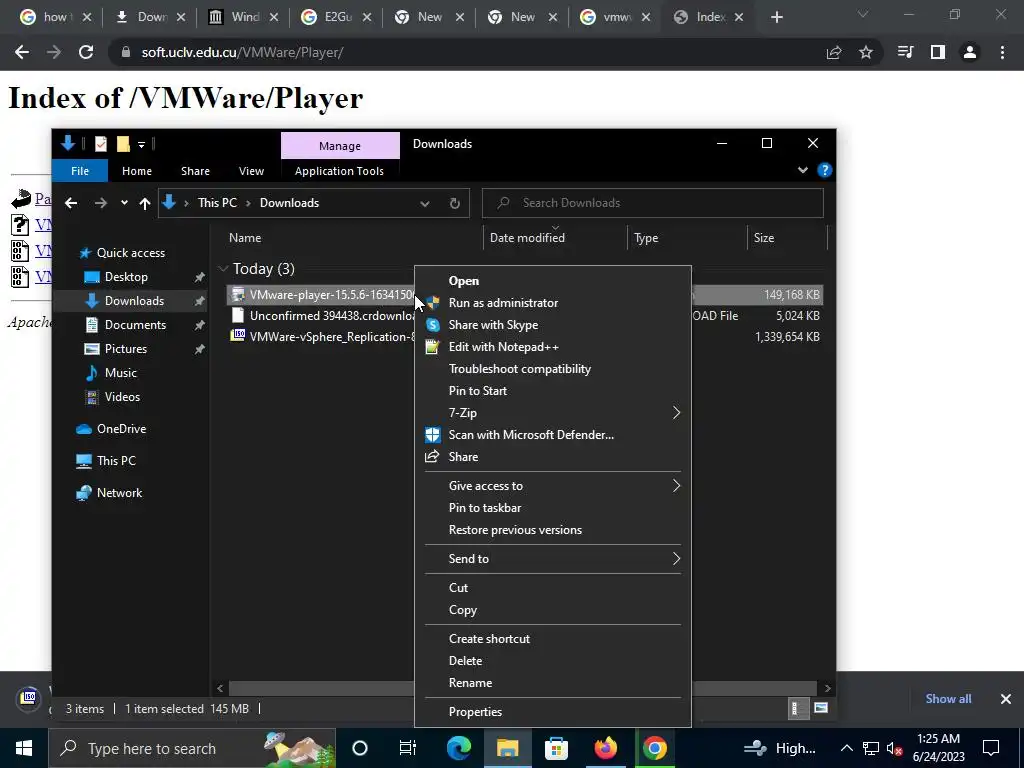Expand the ribbon with chevron
The width and height of the screenshot is (1024, 768).
tap(803, 170)
